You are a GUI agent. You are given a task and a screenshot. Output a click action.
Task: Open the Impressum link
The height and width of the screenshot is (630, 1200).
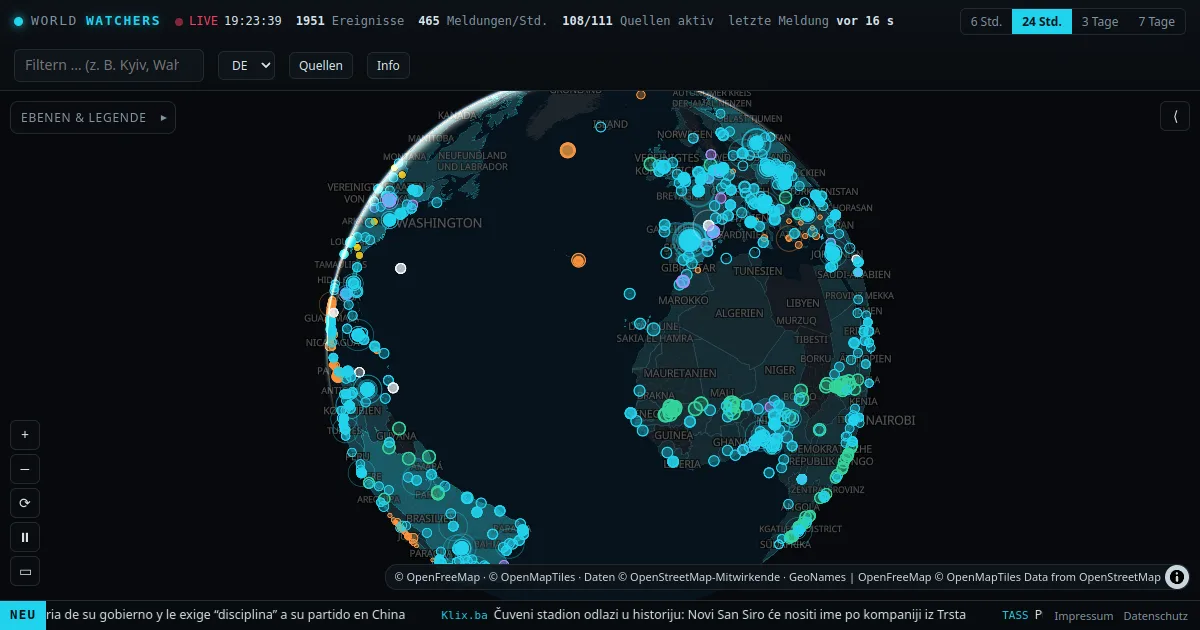1083,616
